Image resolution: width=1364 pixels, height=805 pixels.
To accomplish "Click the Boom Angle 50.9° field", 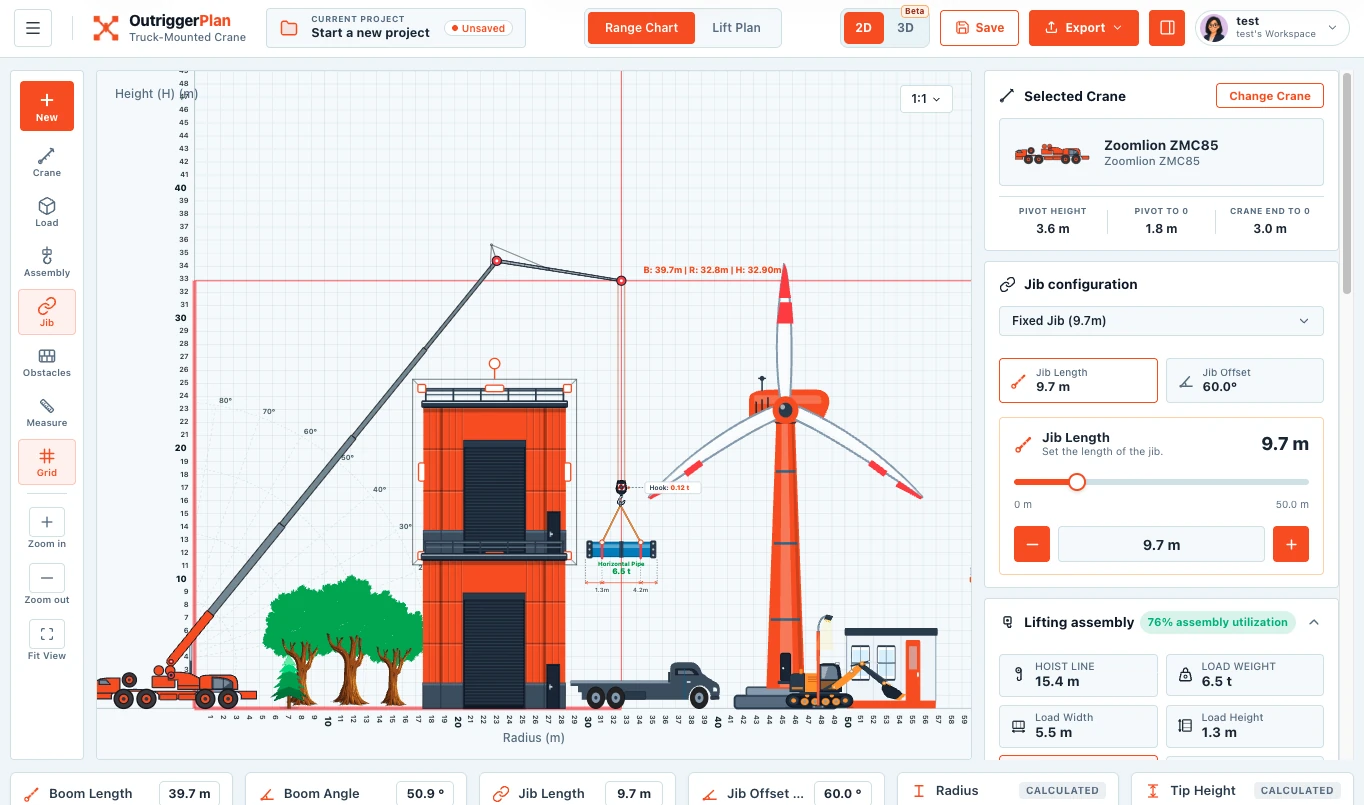I will 426,794.
